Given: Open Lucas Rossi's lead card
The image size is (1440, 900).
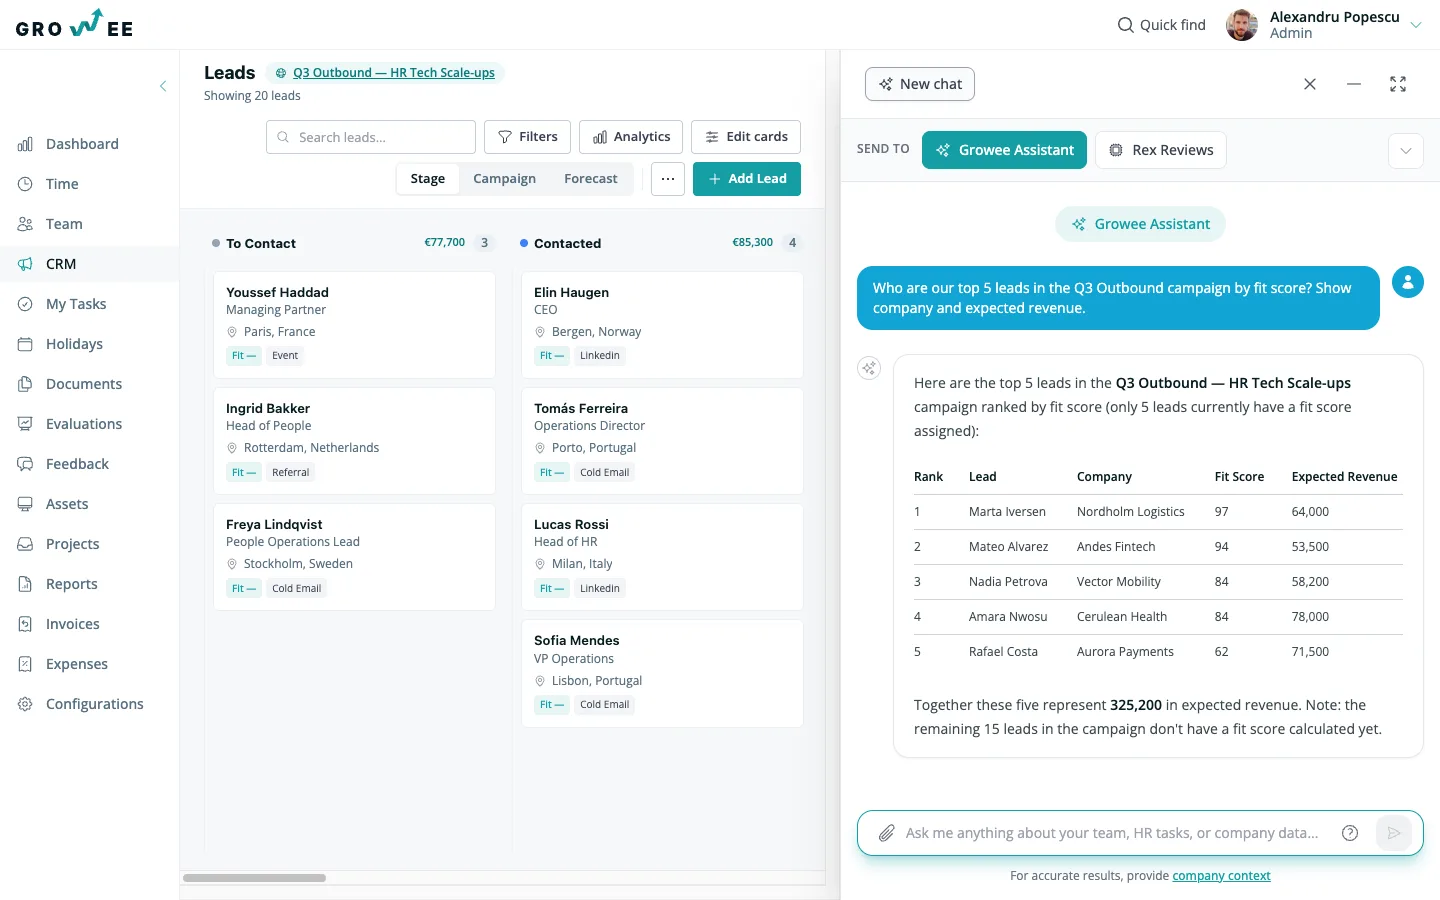Looking at the screenshot, I should (x=662, y=557).
